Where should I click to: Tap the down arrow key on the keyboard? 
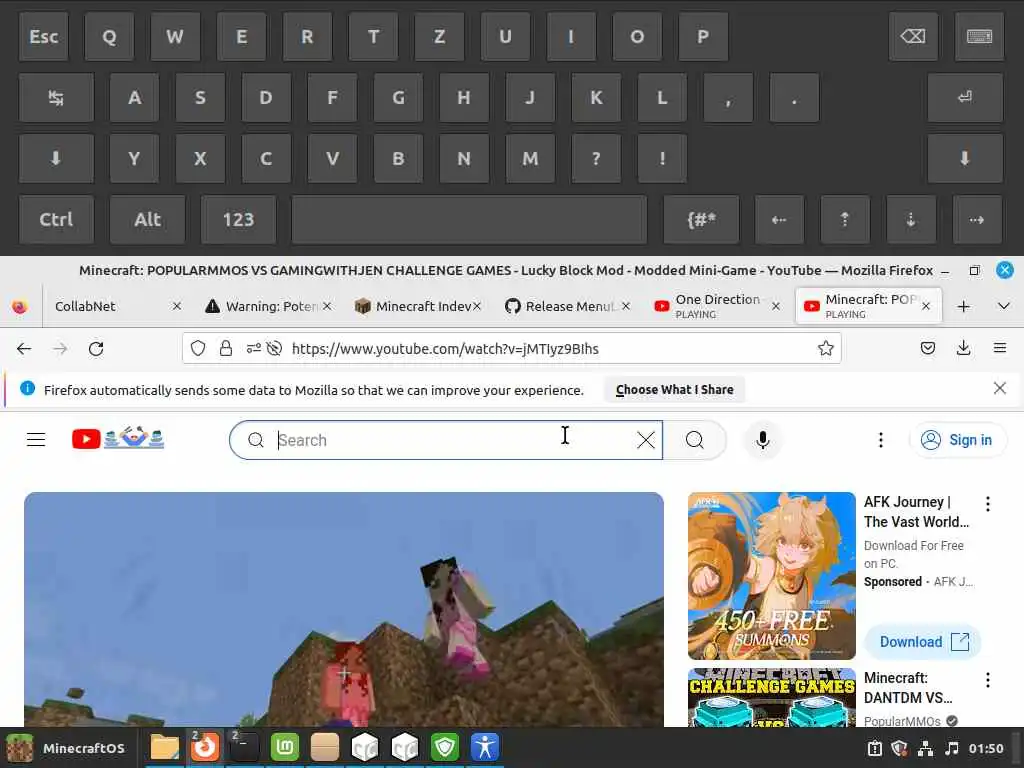pyautogui.click(x=911, y=219)
